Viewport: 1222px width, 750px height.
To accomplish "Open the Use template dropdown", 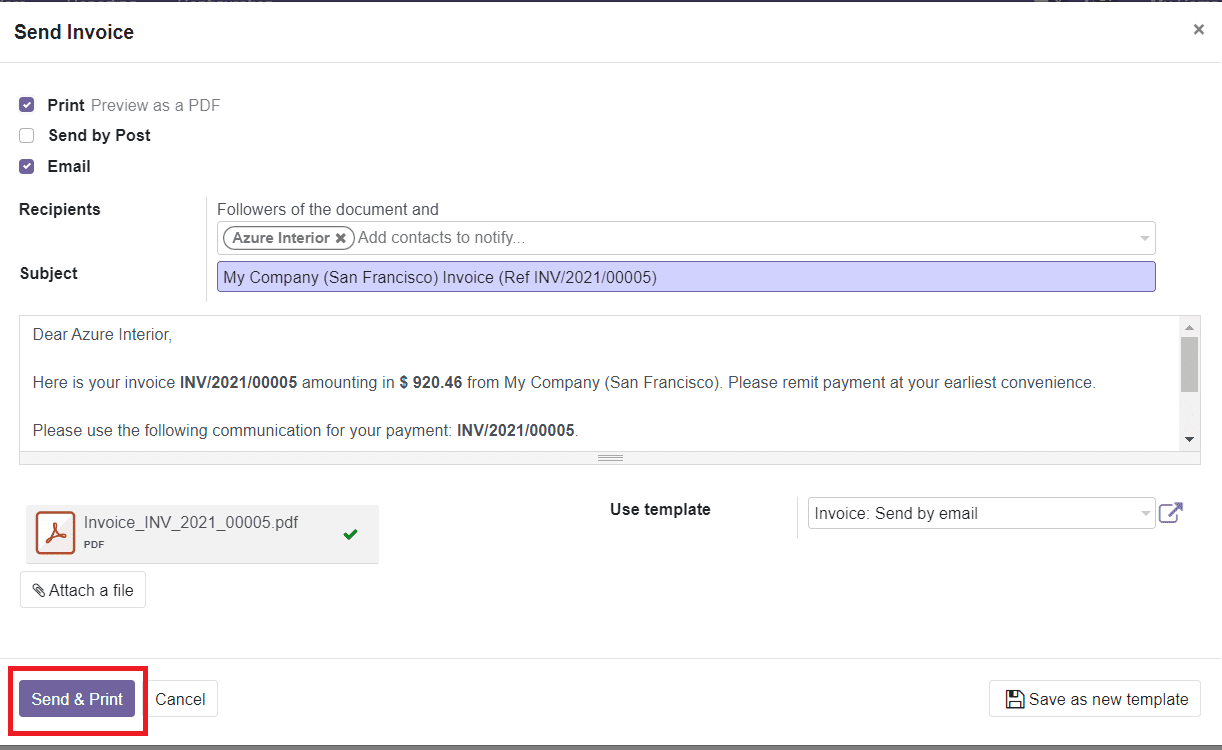I will [1146, 513].
